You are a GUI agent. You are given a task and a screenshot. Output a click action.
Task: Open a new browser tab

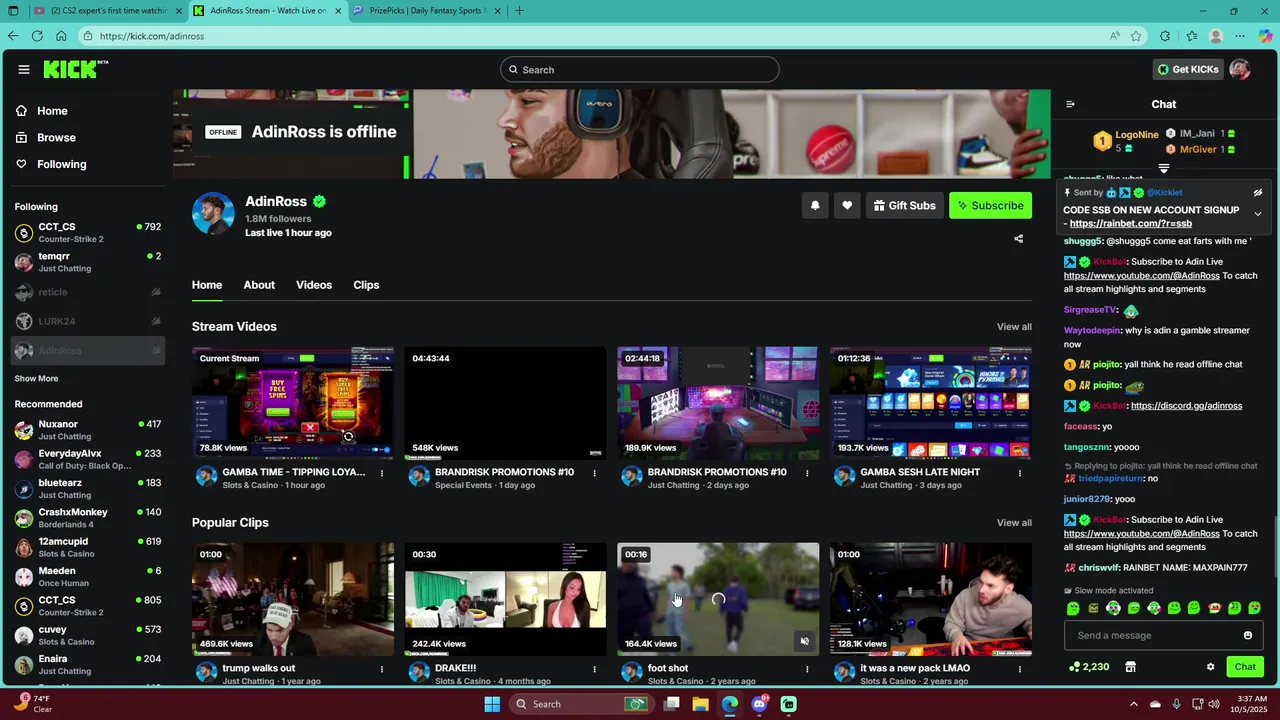[x=519, y=10]
